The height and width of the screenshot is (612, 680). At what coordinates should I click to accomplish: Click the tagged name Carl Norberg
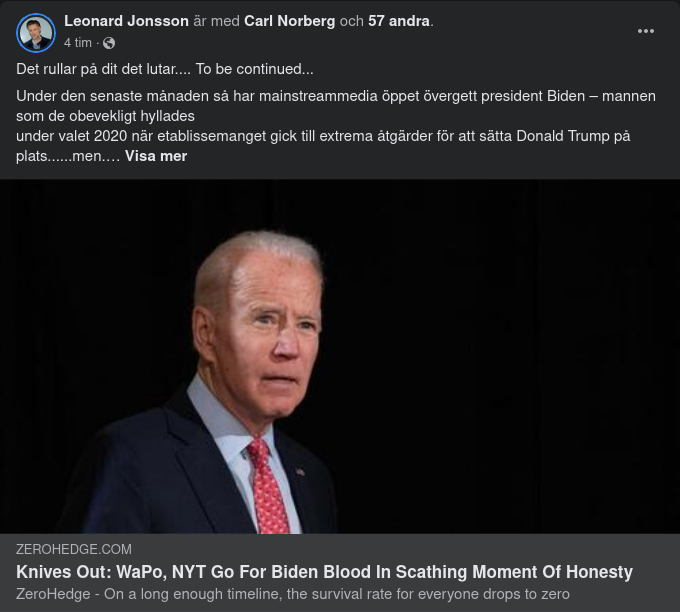pyautogui.click(x=290, y=21)
